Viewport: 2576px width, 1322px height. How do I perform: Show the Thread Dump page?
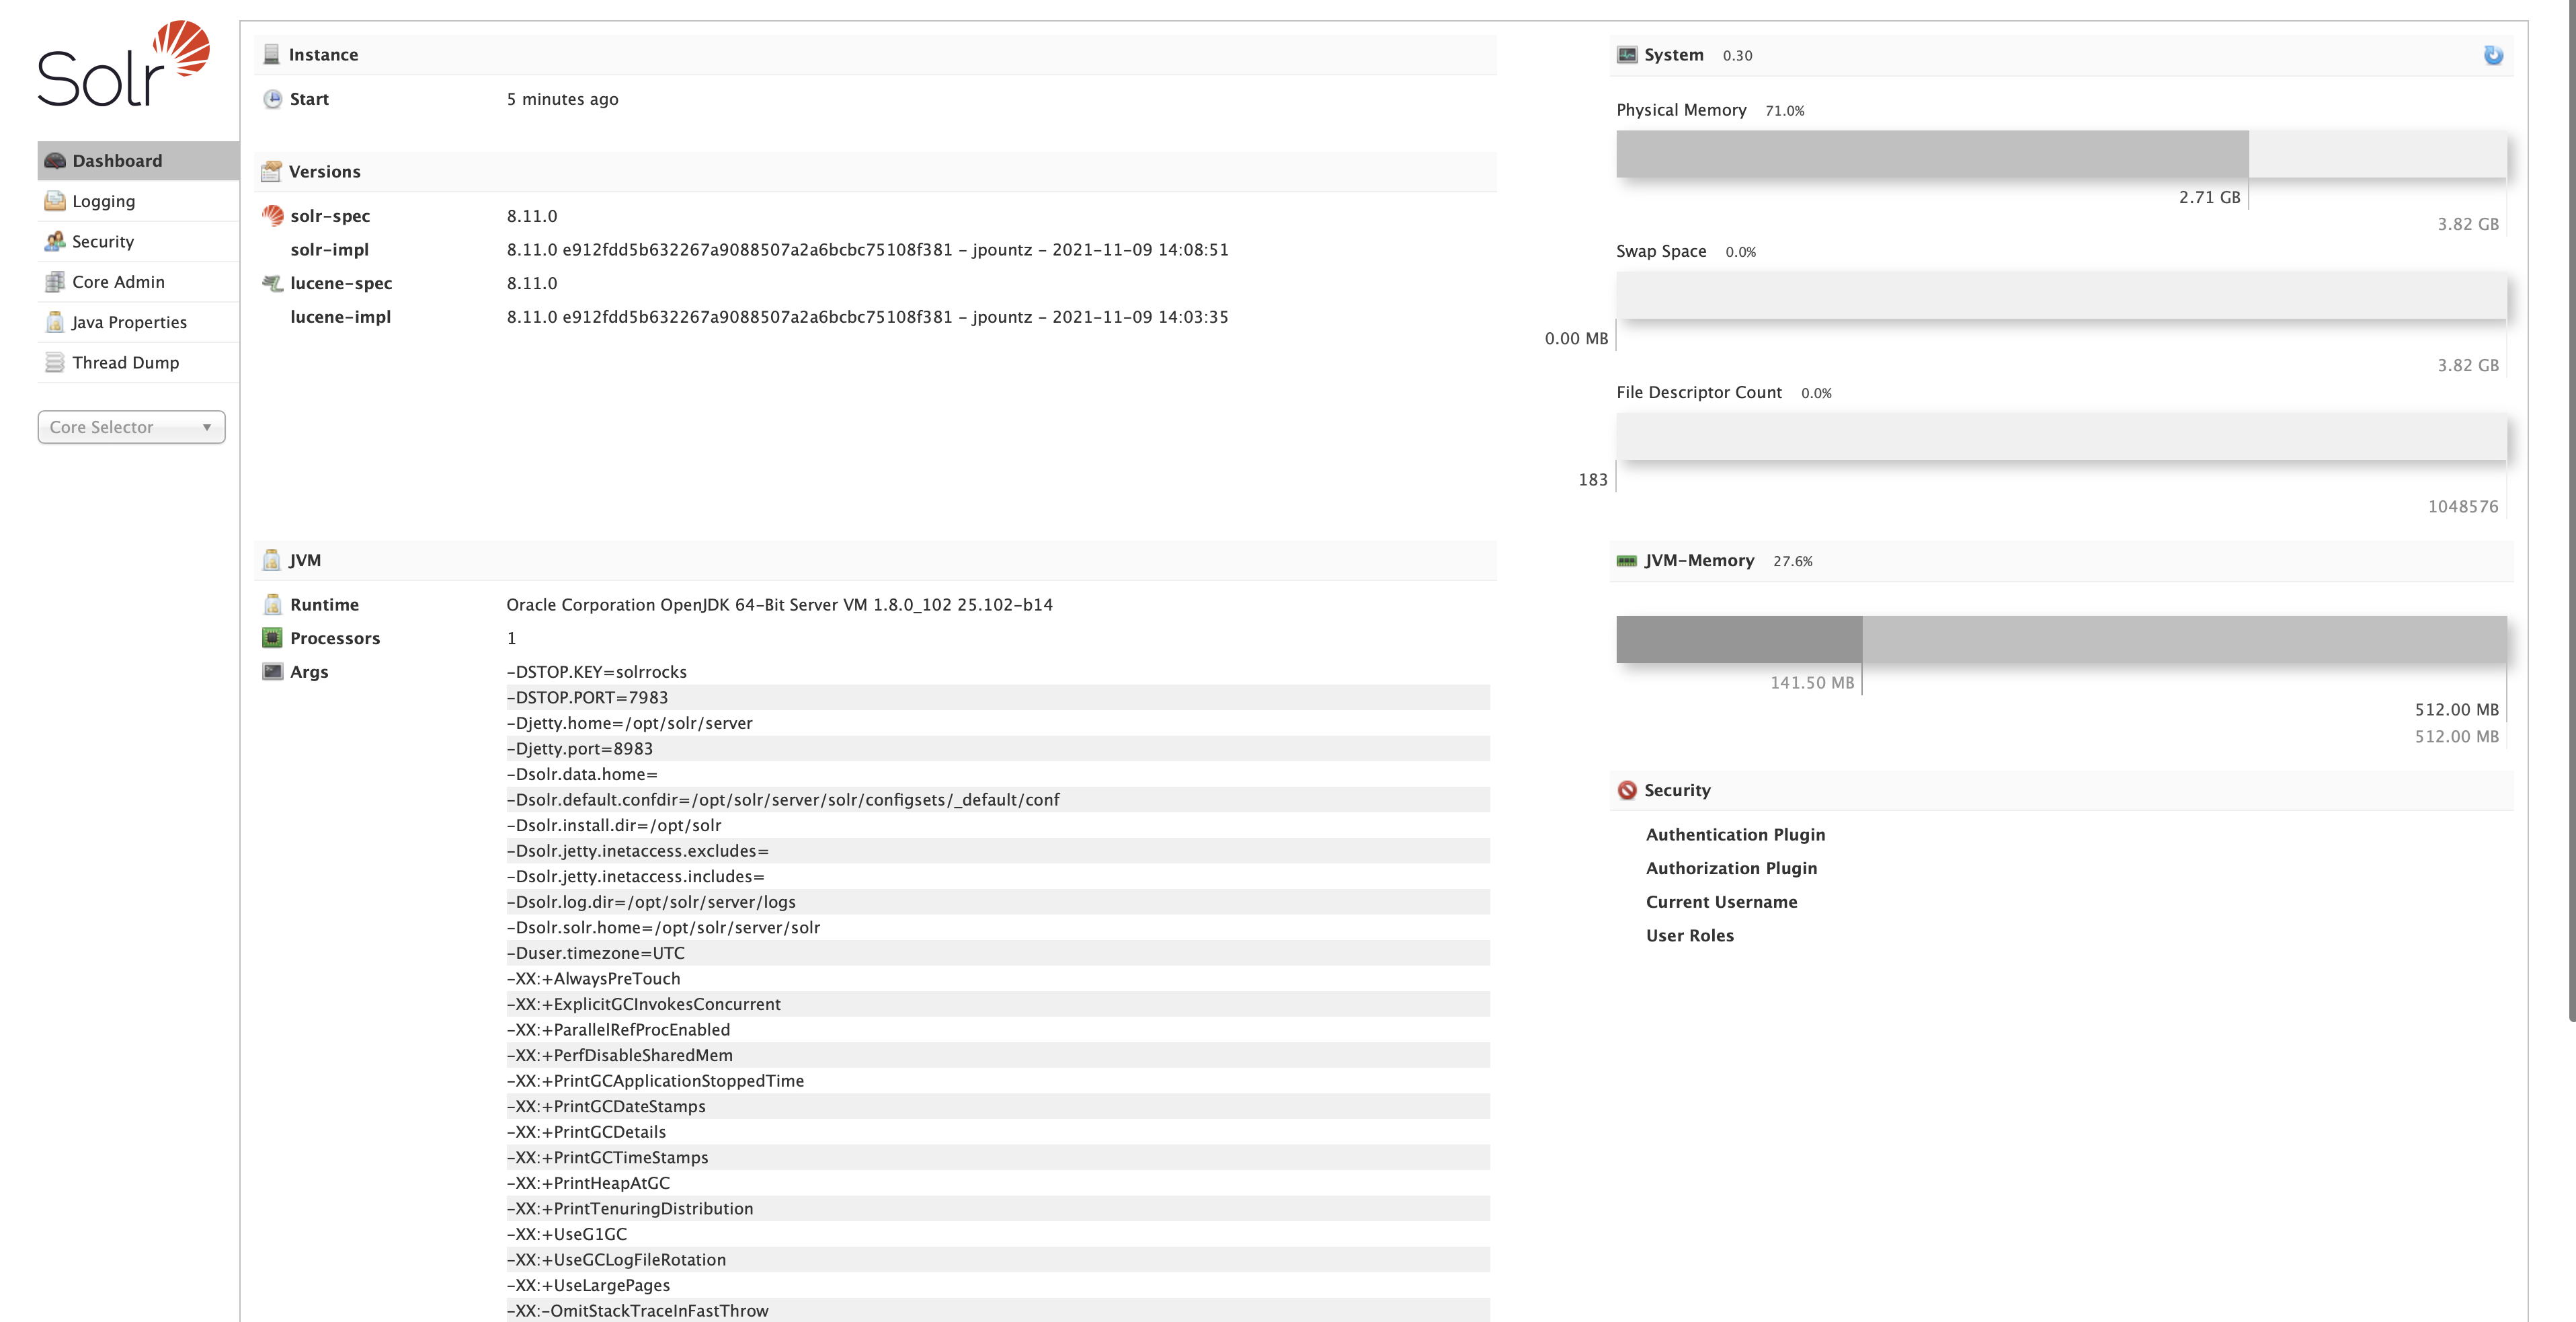pos(138,362)
